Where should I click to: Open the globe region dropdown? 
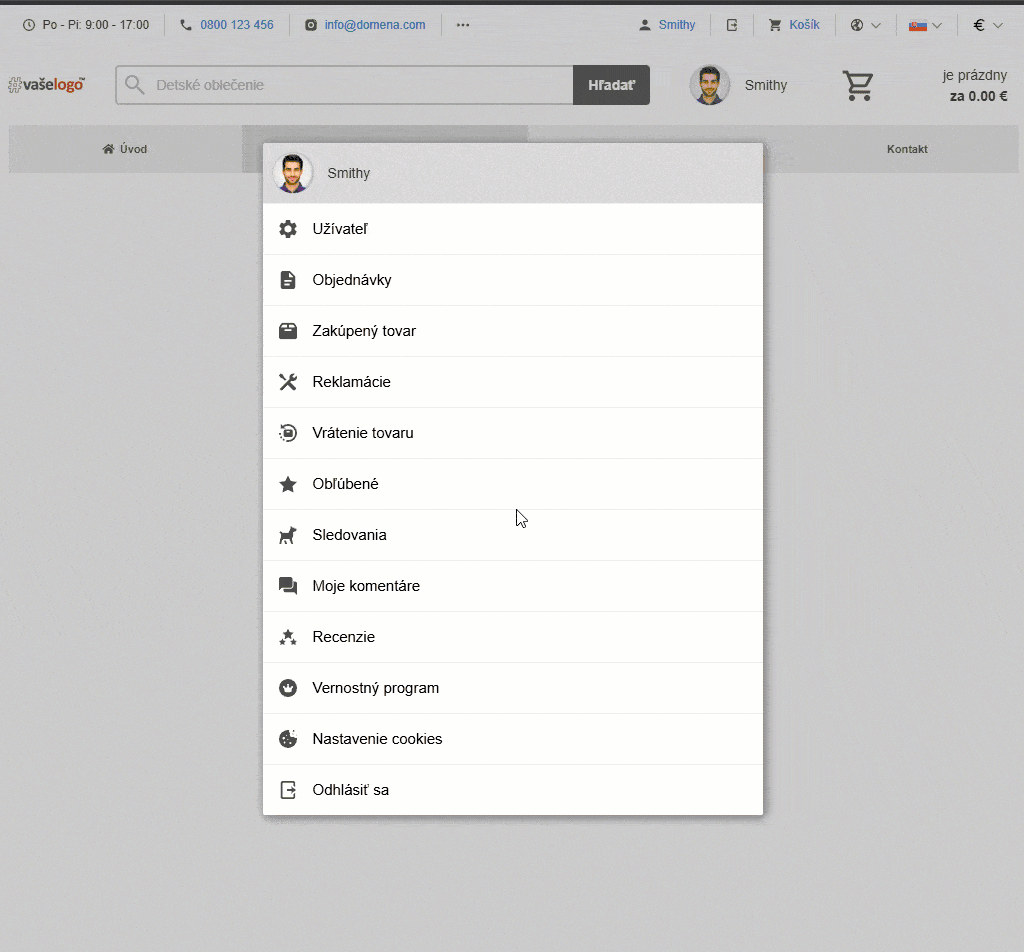(x=866, y=25)
